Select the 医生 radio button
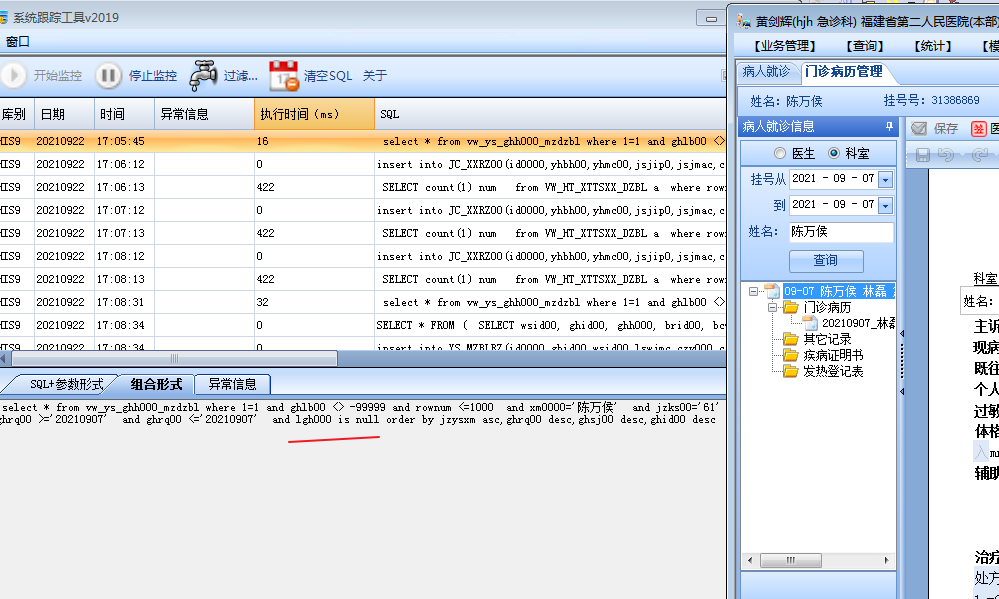Viewport: 999px width, 599px height. (x=780, y=153)
